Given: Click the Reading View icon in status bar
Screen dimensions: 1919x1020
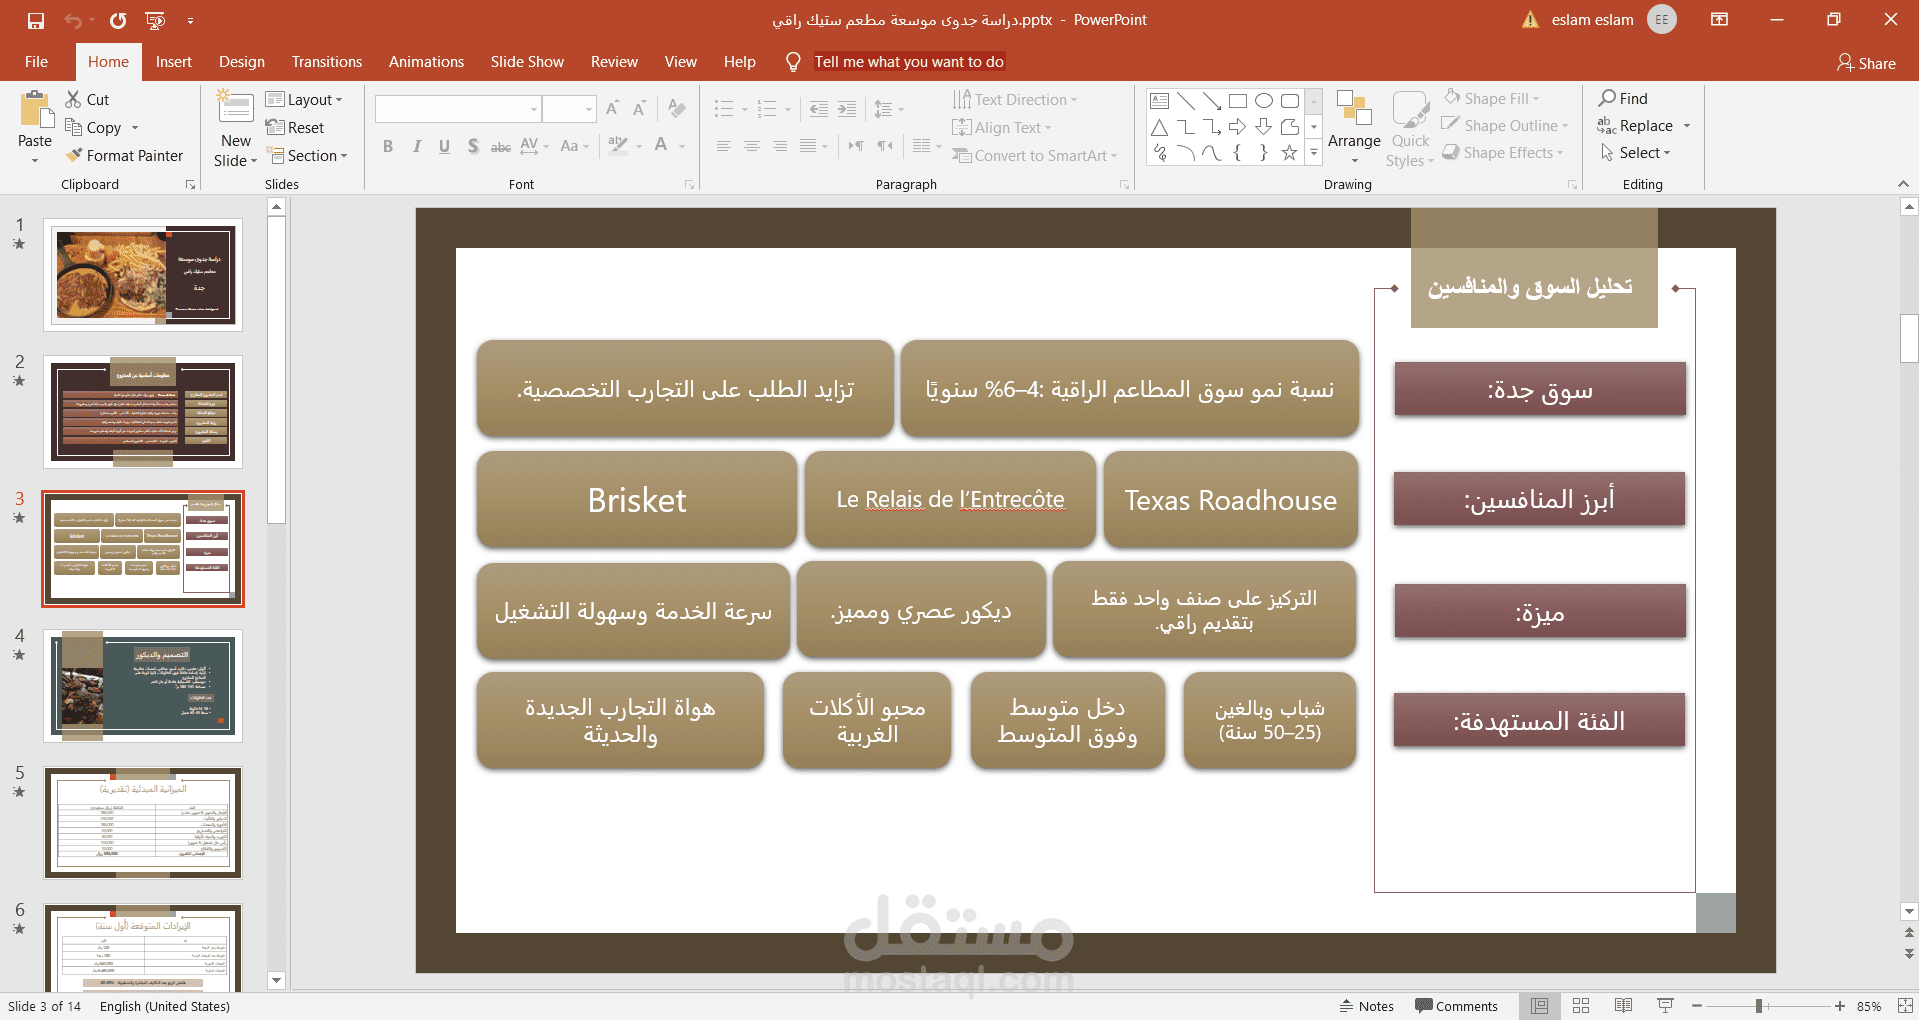Looking at the screenshot, I should [1623, 1006].
